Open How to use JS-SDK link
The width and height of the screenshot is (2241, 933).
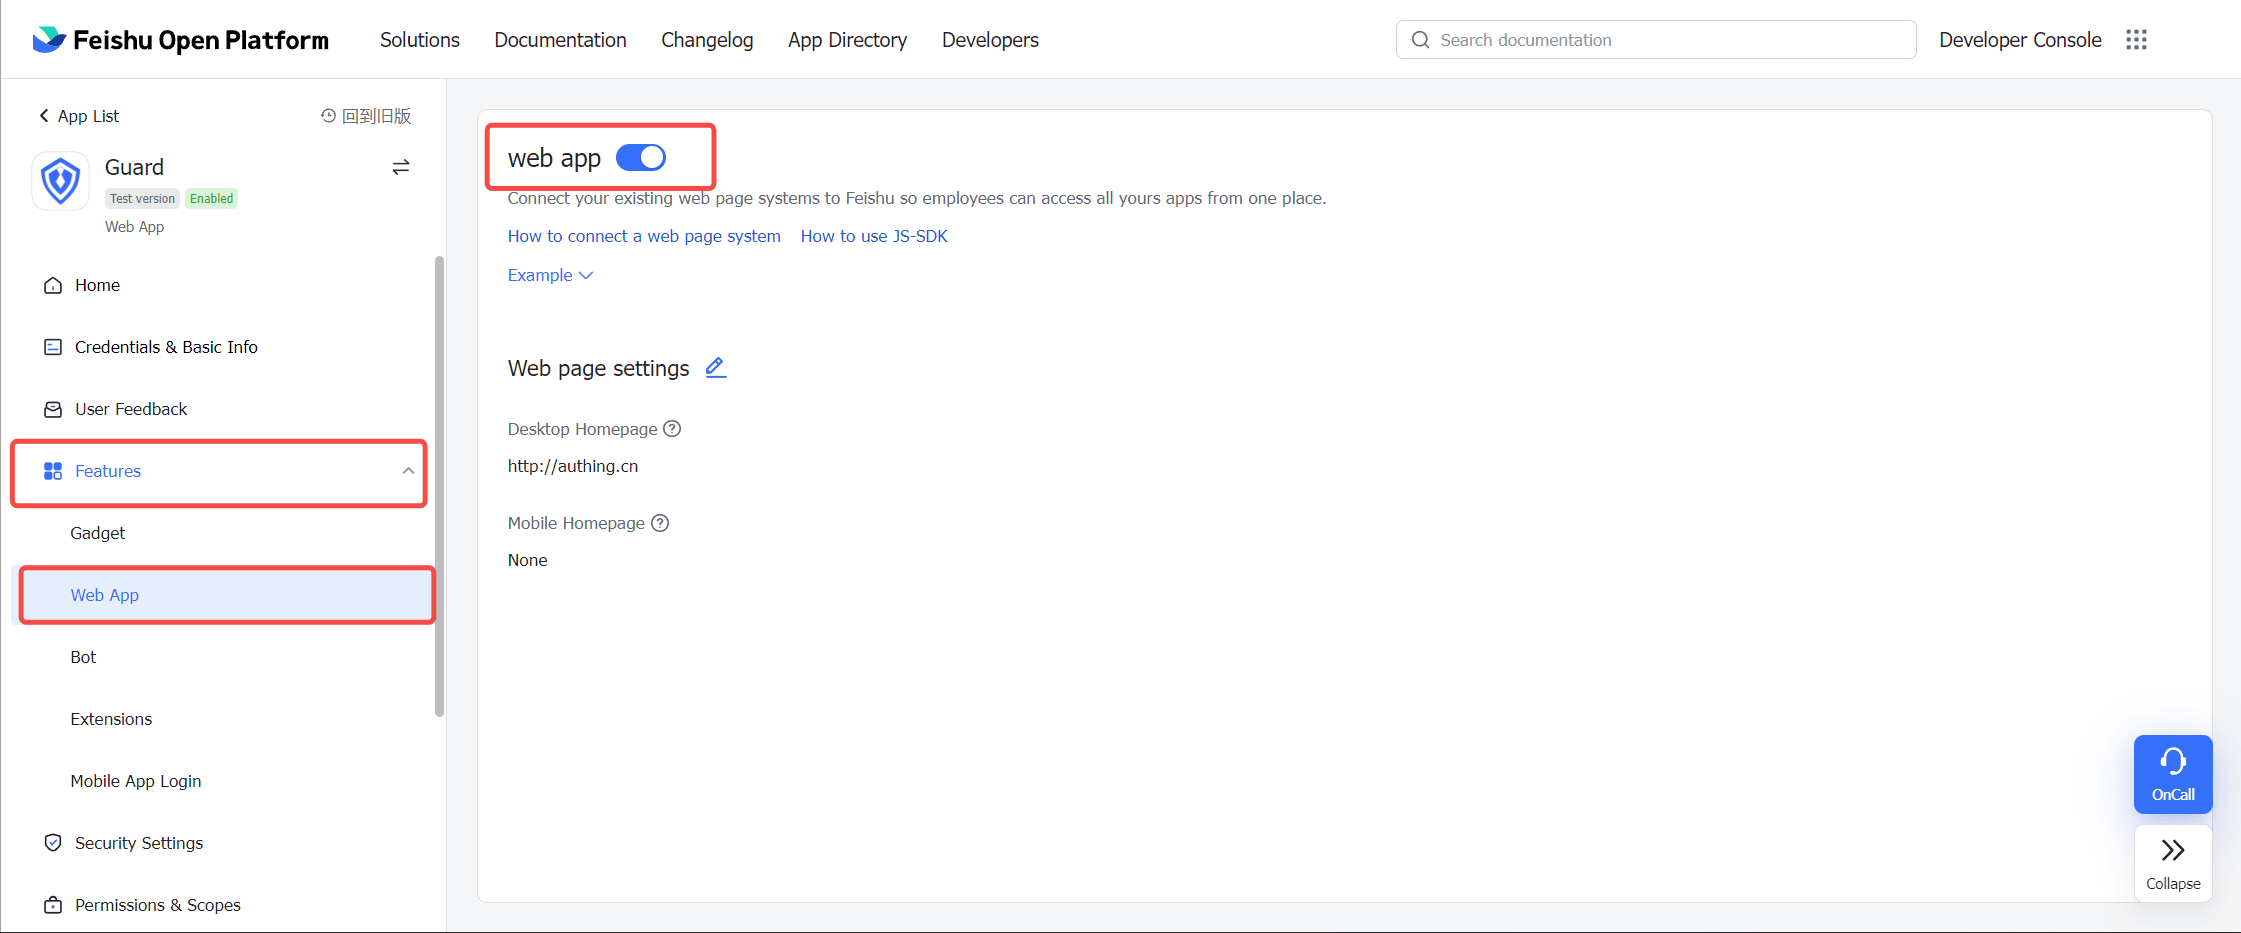click(873, 236)
